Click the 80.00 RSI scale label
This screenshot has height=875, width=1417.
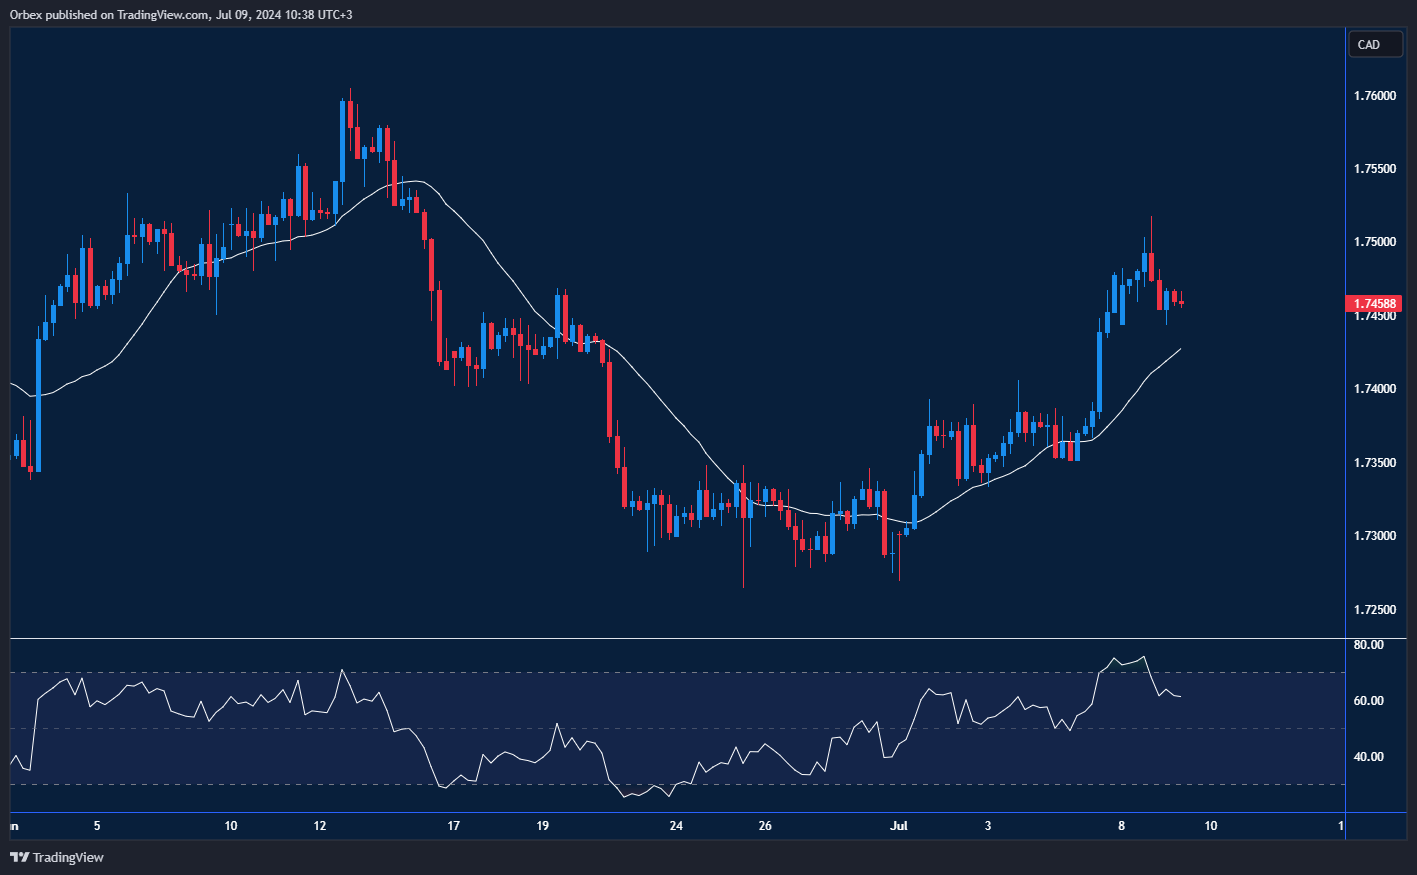[1368, 645]
